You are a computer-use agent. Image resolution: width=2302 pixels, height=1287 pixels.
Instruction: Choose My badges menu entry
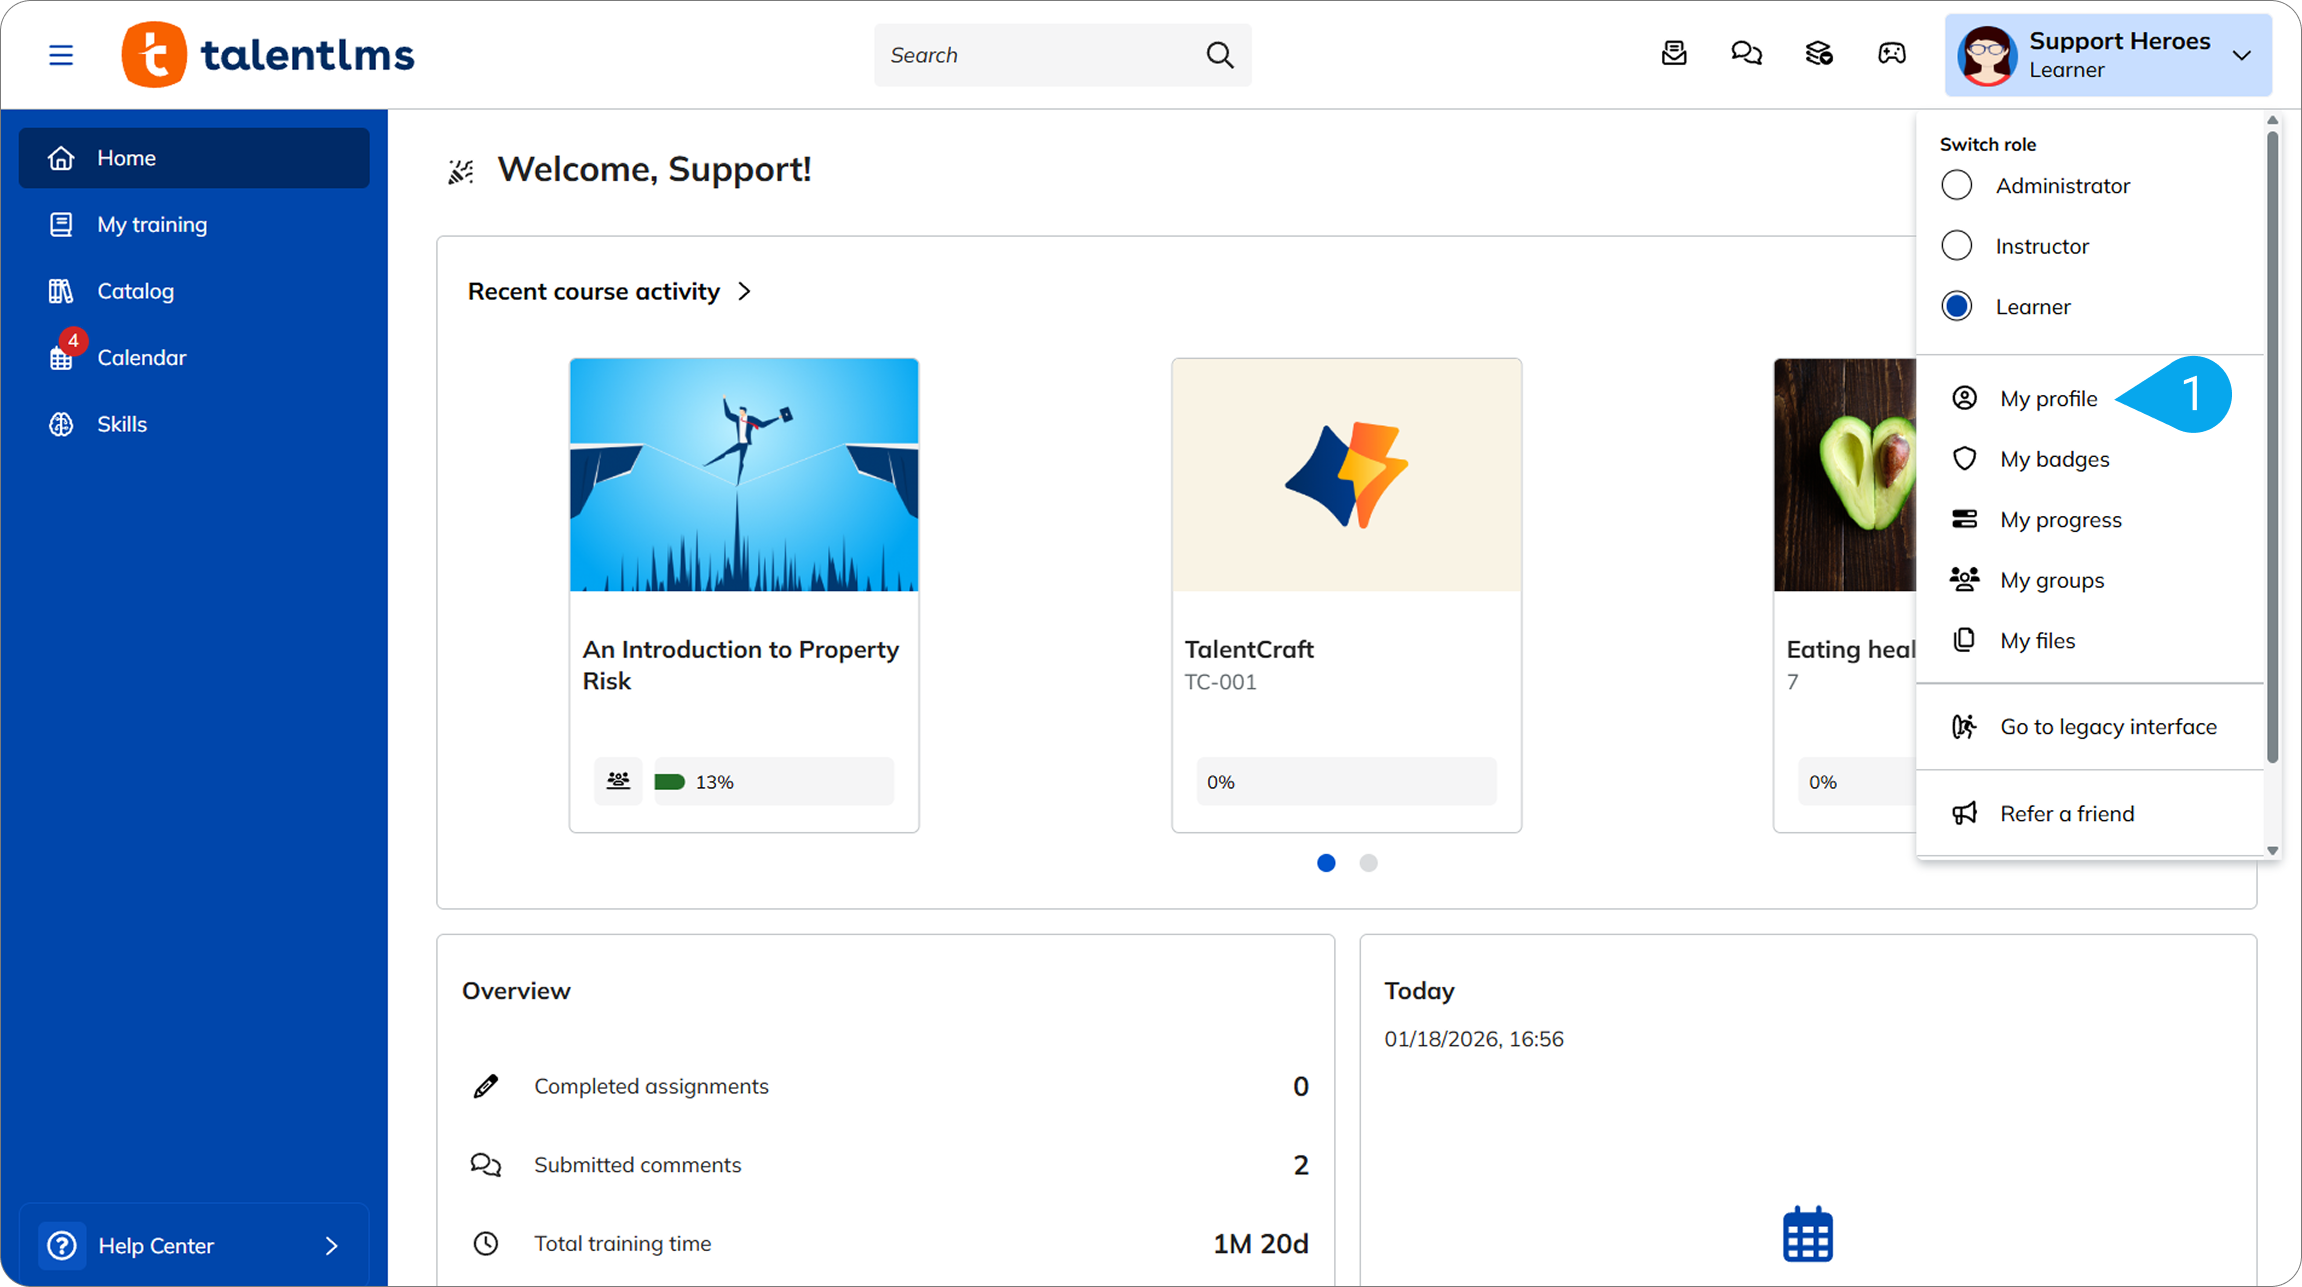pyautogui.click(x=2054, y=459)
